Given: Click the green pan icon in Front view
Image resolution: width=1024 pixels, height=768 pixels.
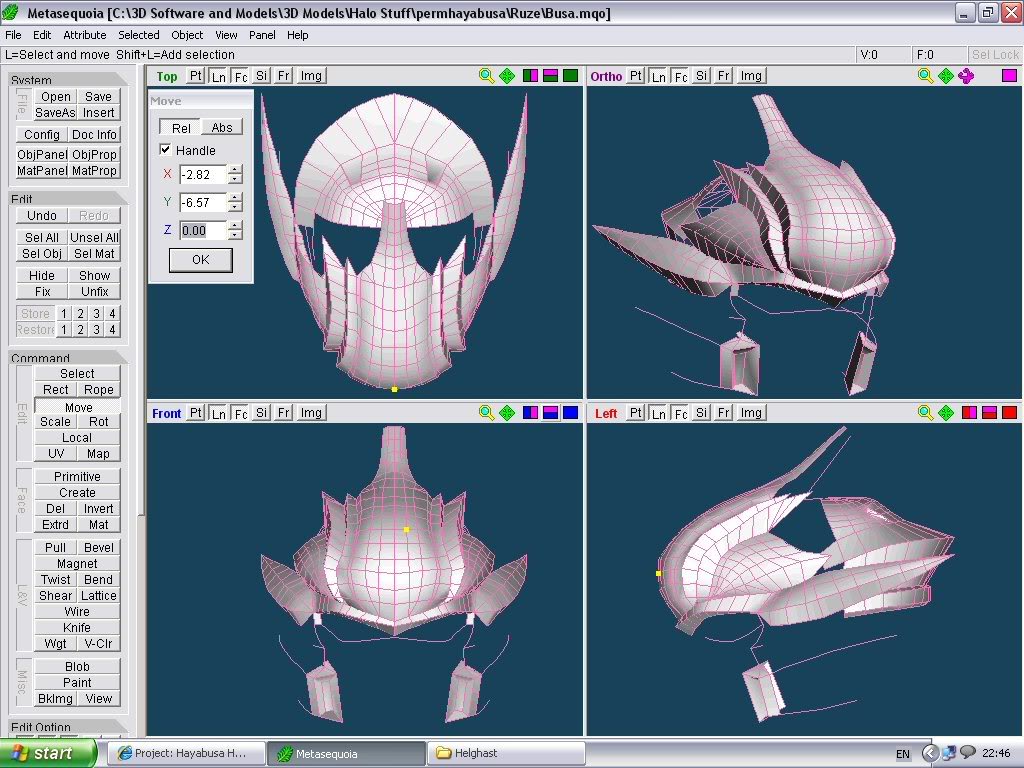Looking at the screenshot, I should (x=507, y=413).
